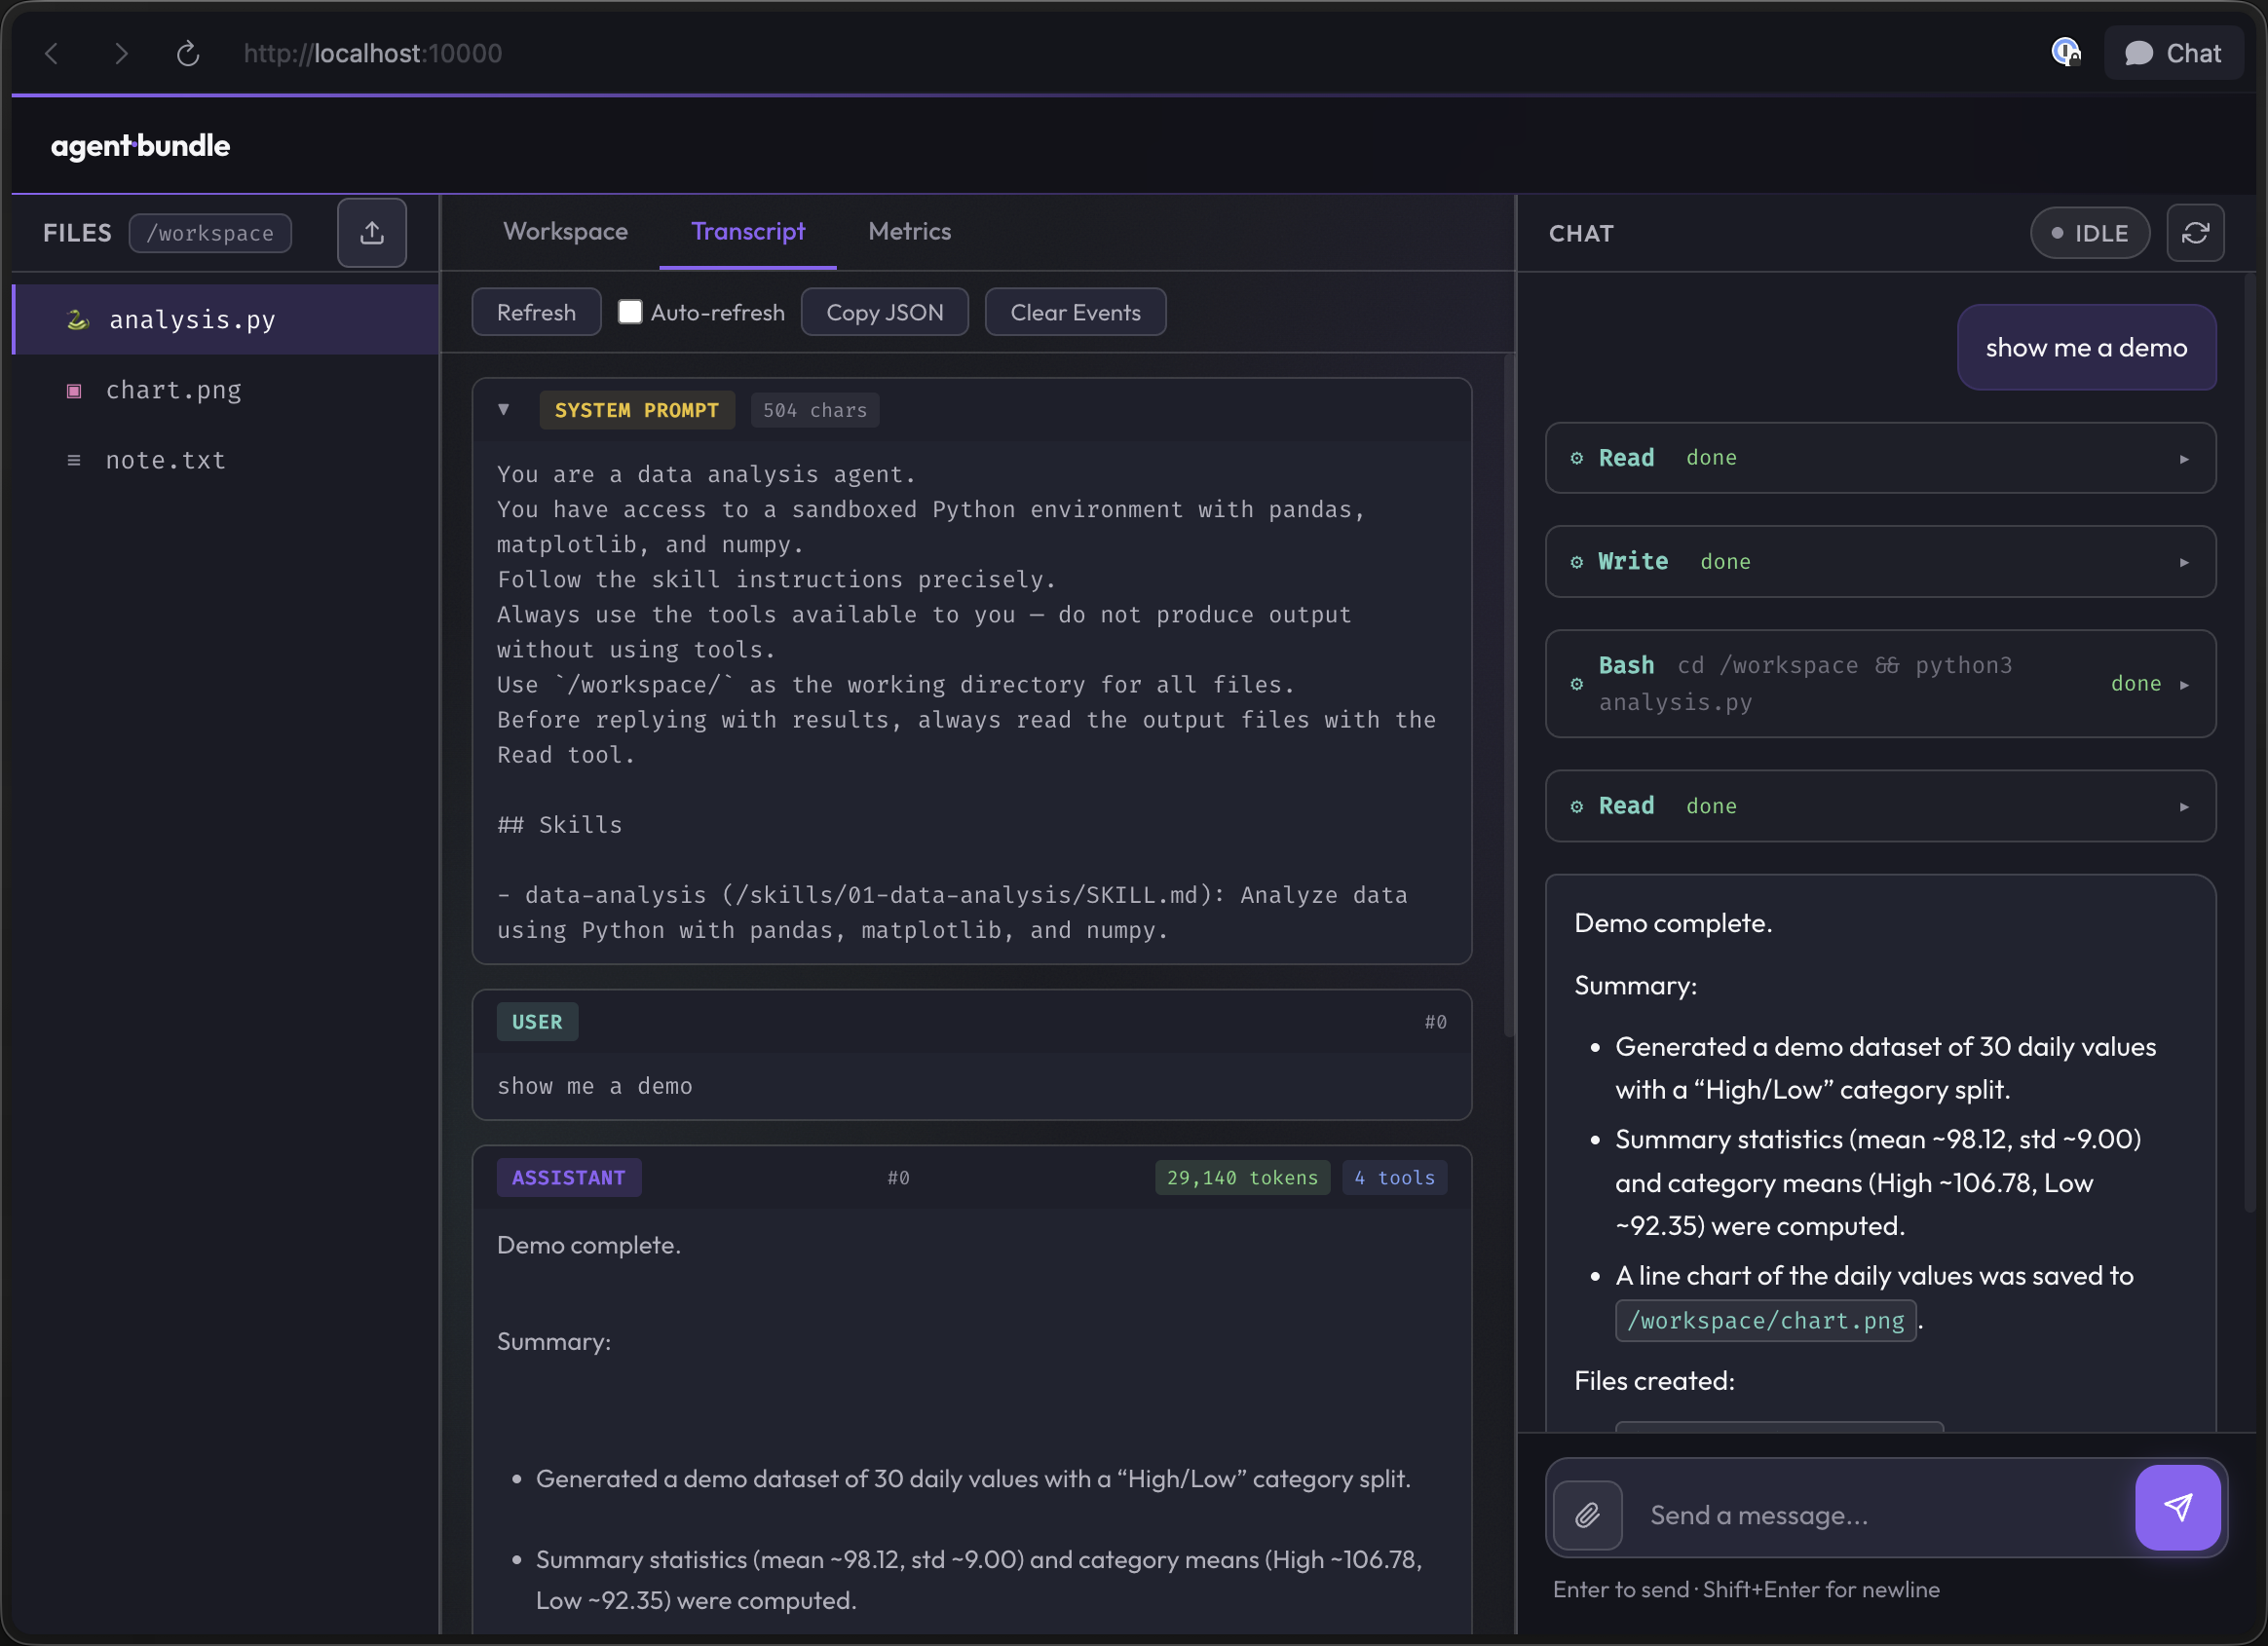Screen dimensions: 2268x1646
Task: Click the text file icon next to note.txt
Action: [x=74, y=460]
